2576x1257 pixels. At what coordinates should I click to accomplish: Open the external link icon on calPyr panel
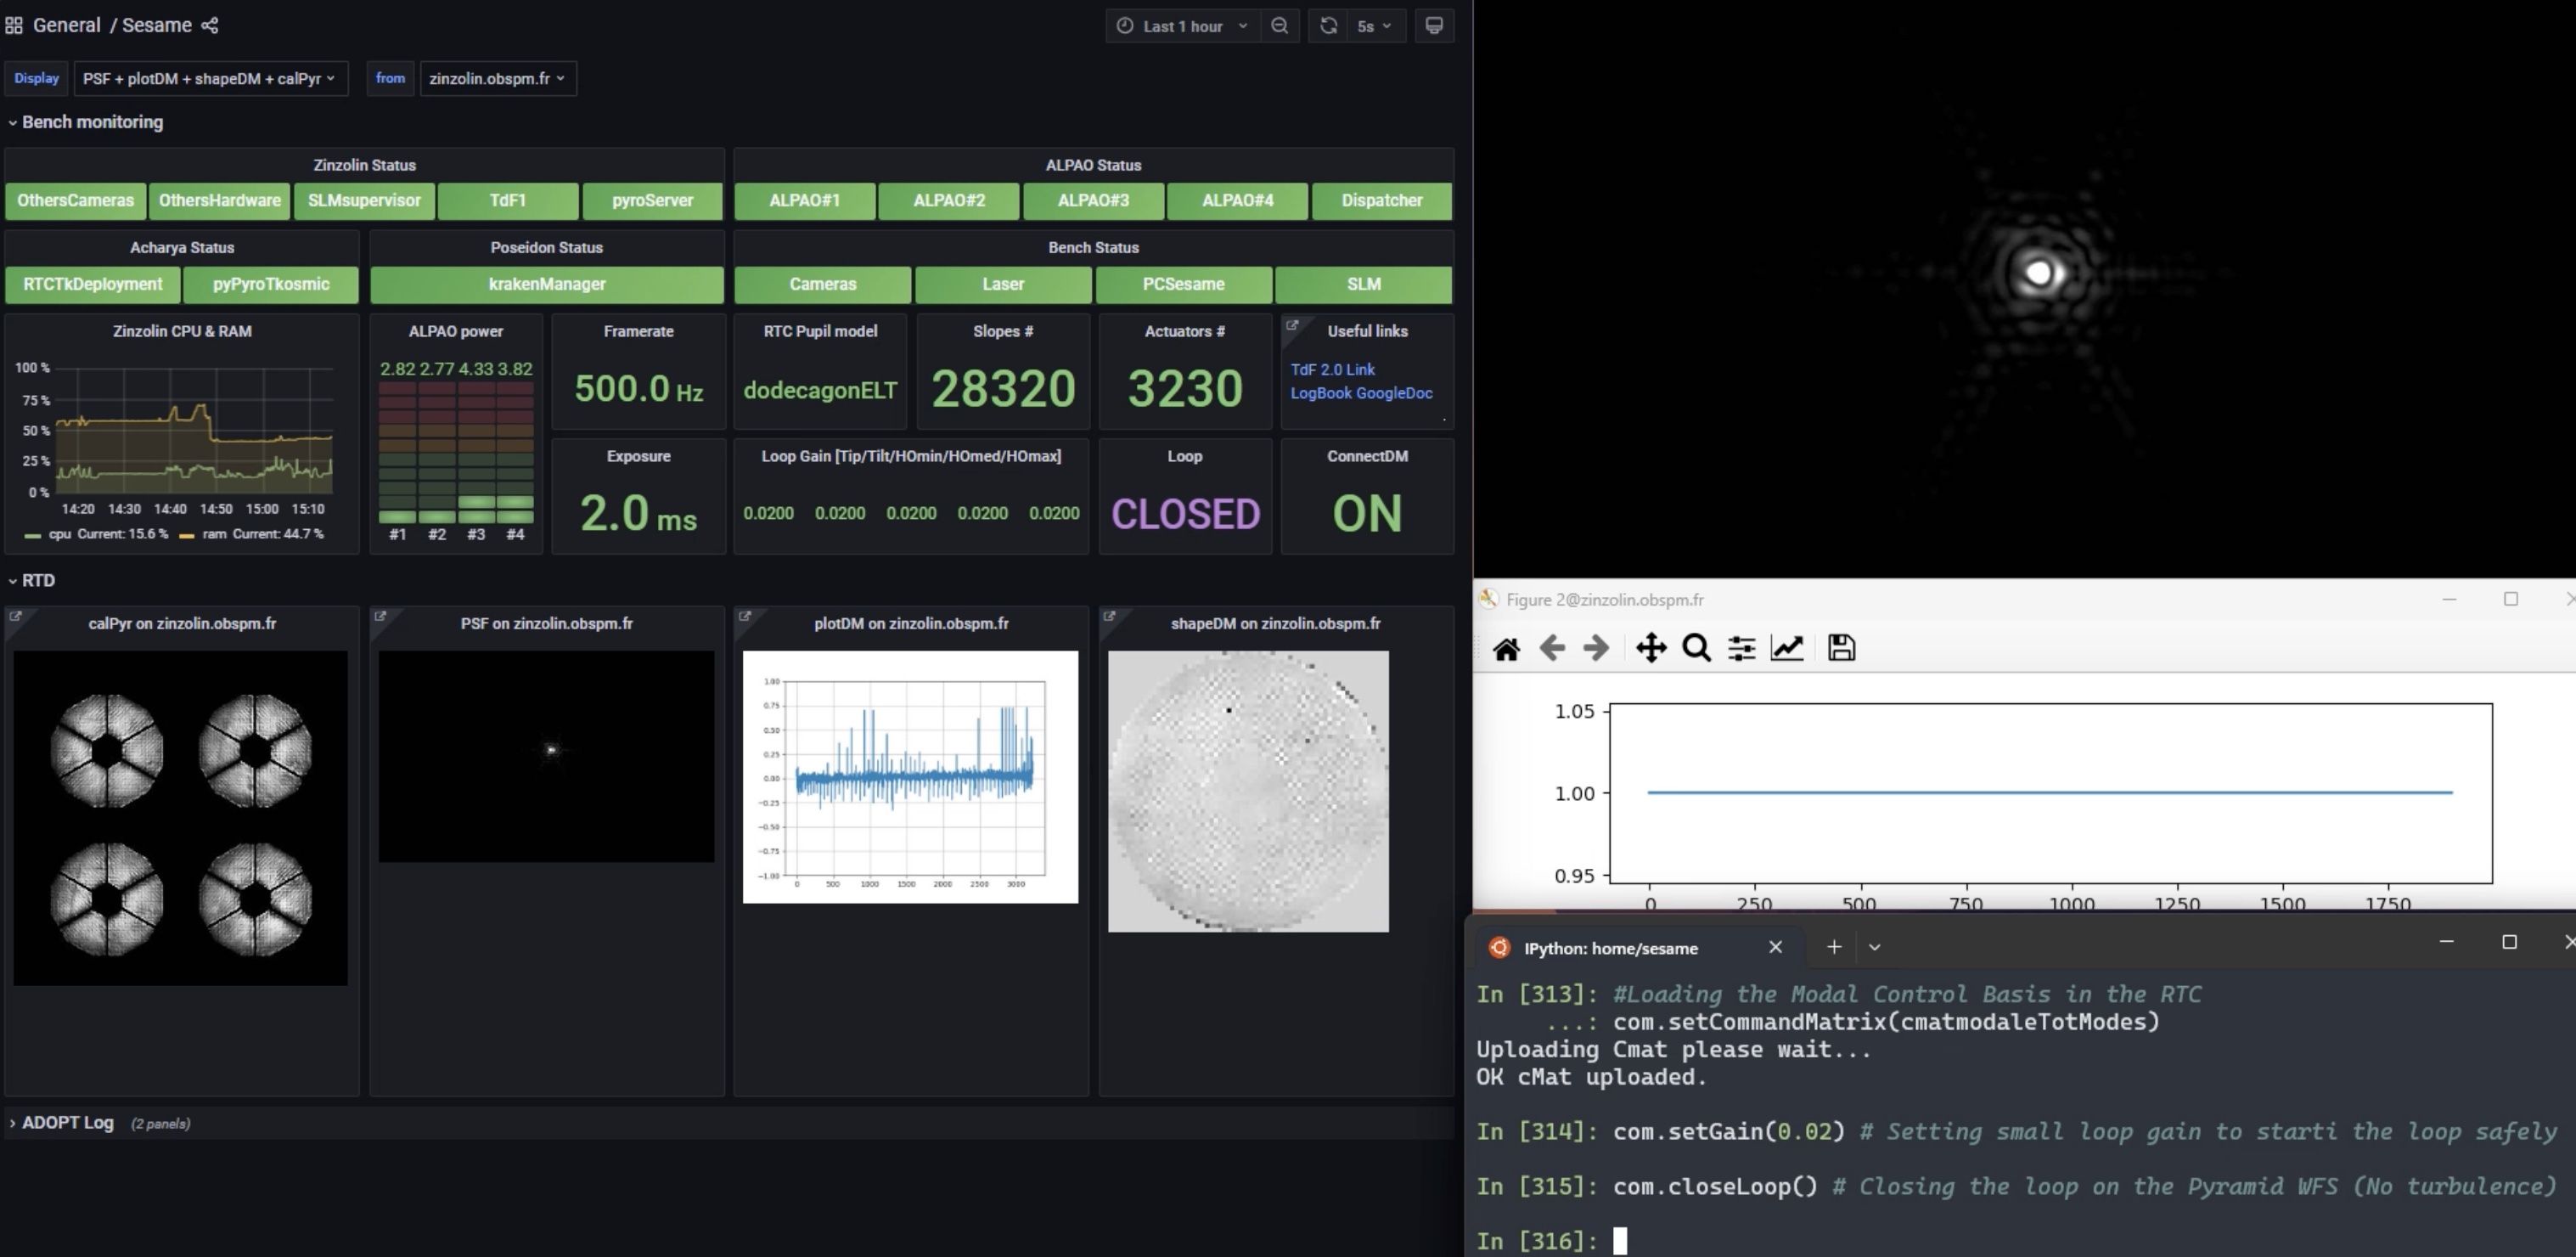point(16,616)
